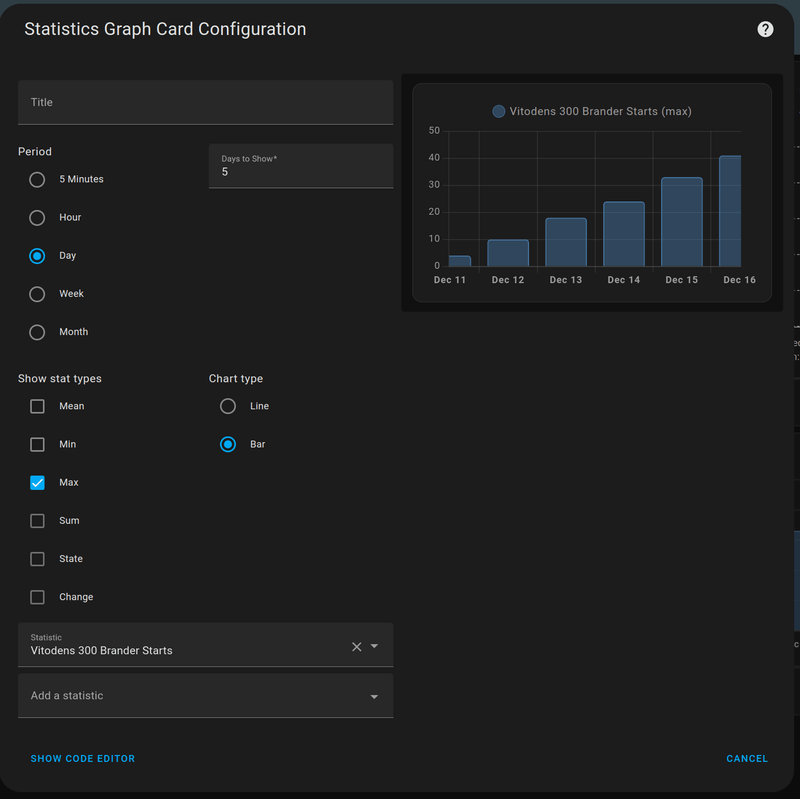Check the State stat type box
This screenshot has height=799, width=800.
click(x=37, y=559)
